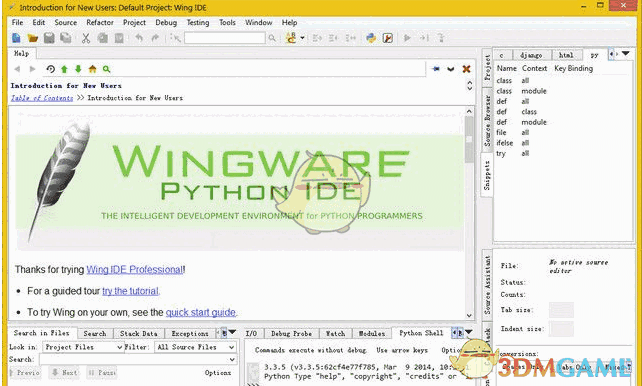The image size is (642, 386).
Task: Open the Filter All Source Files drop-down
Action: click(x=195, y=347)
